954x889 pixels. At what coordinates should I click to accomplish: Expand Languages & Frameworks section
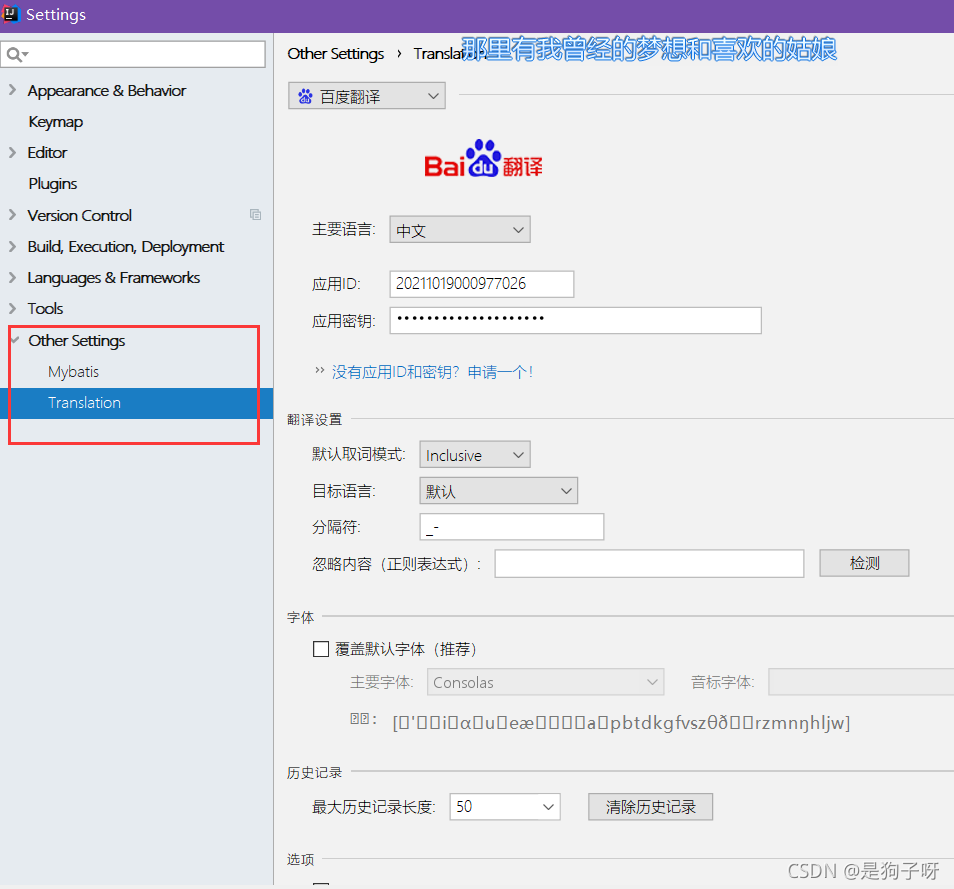coord(12,277)
